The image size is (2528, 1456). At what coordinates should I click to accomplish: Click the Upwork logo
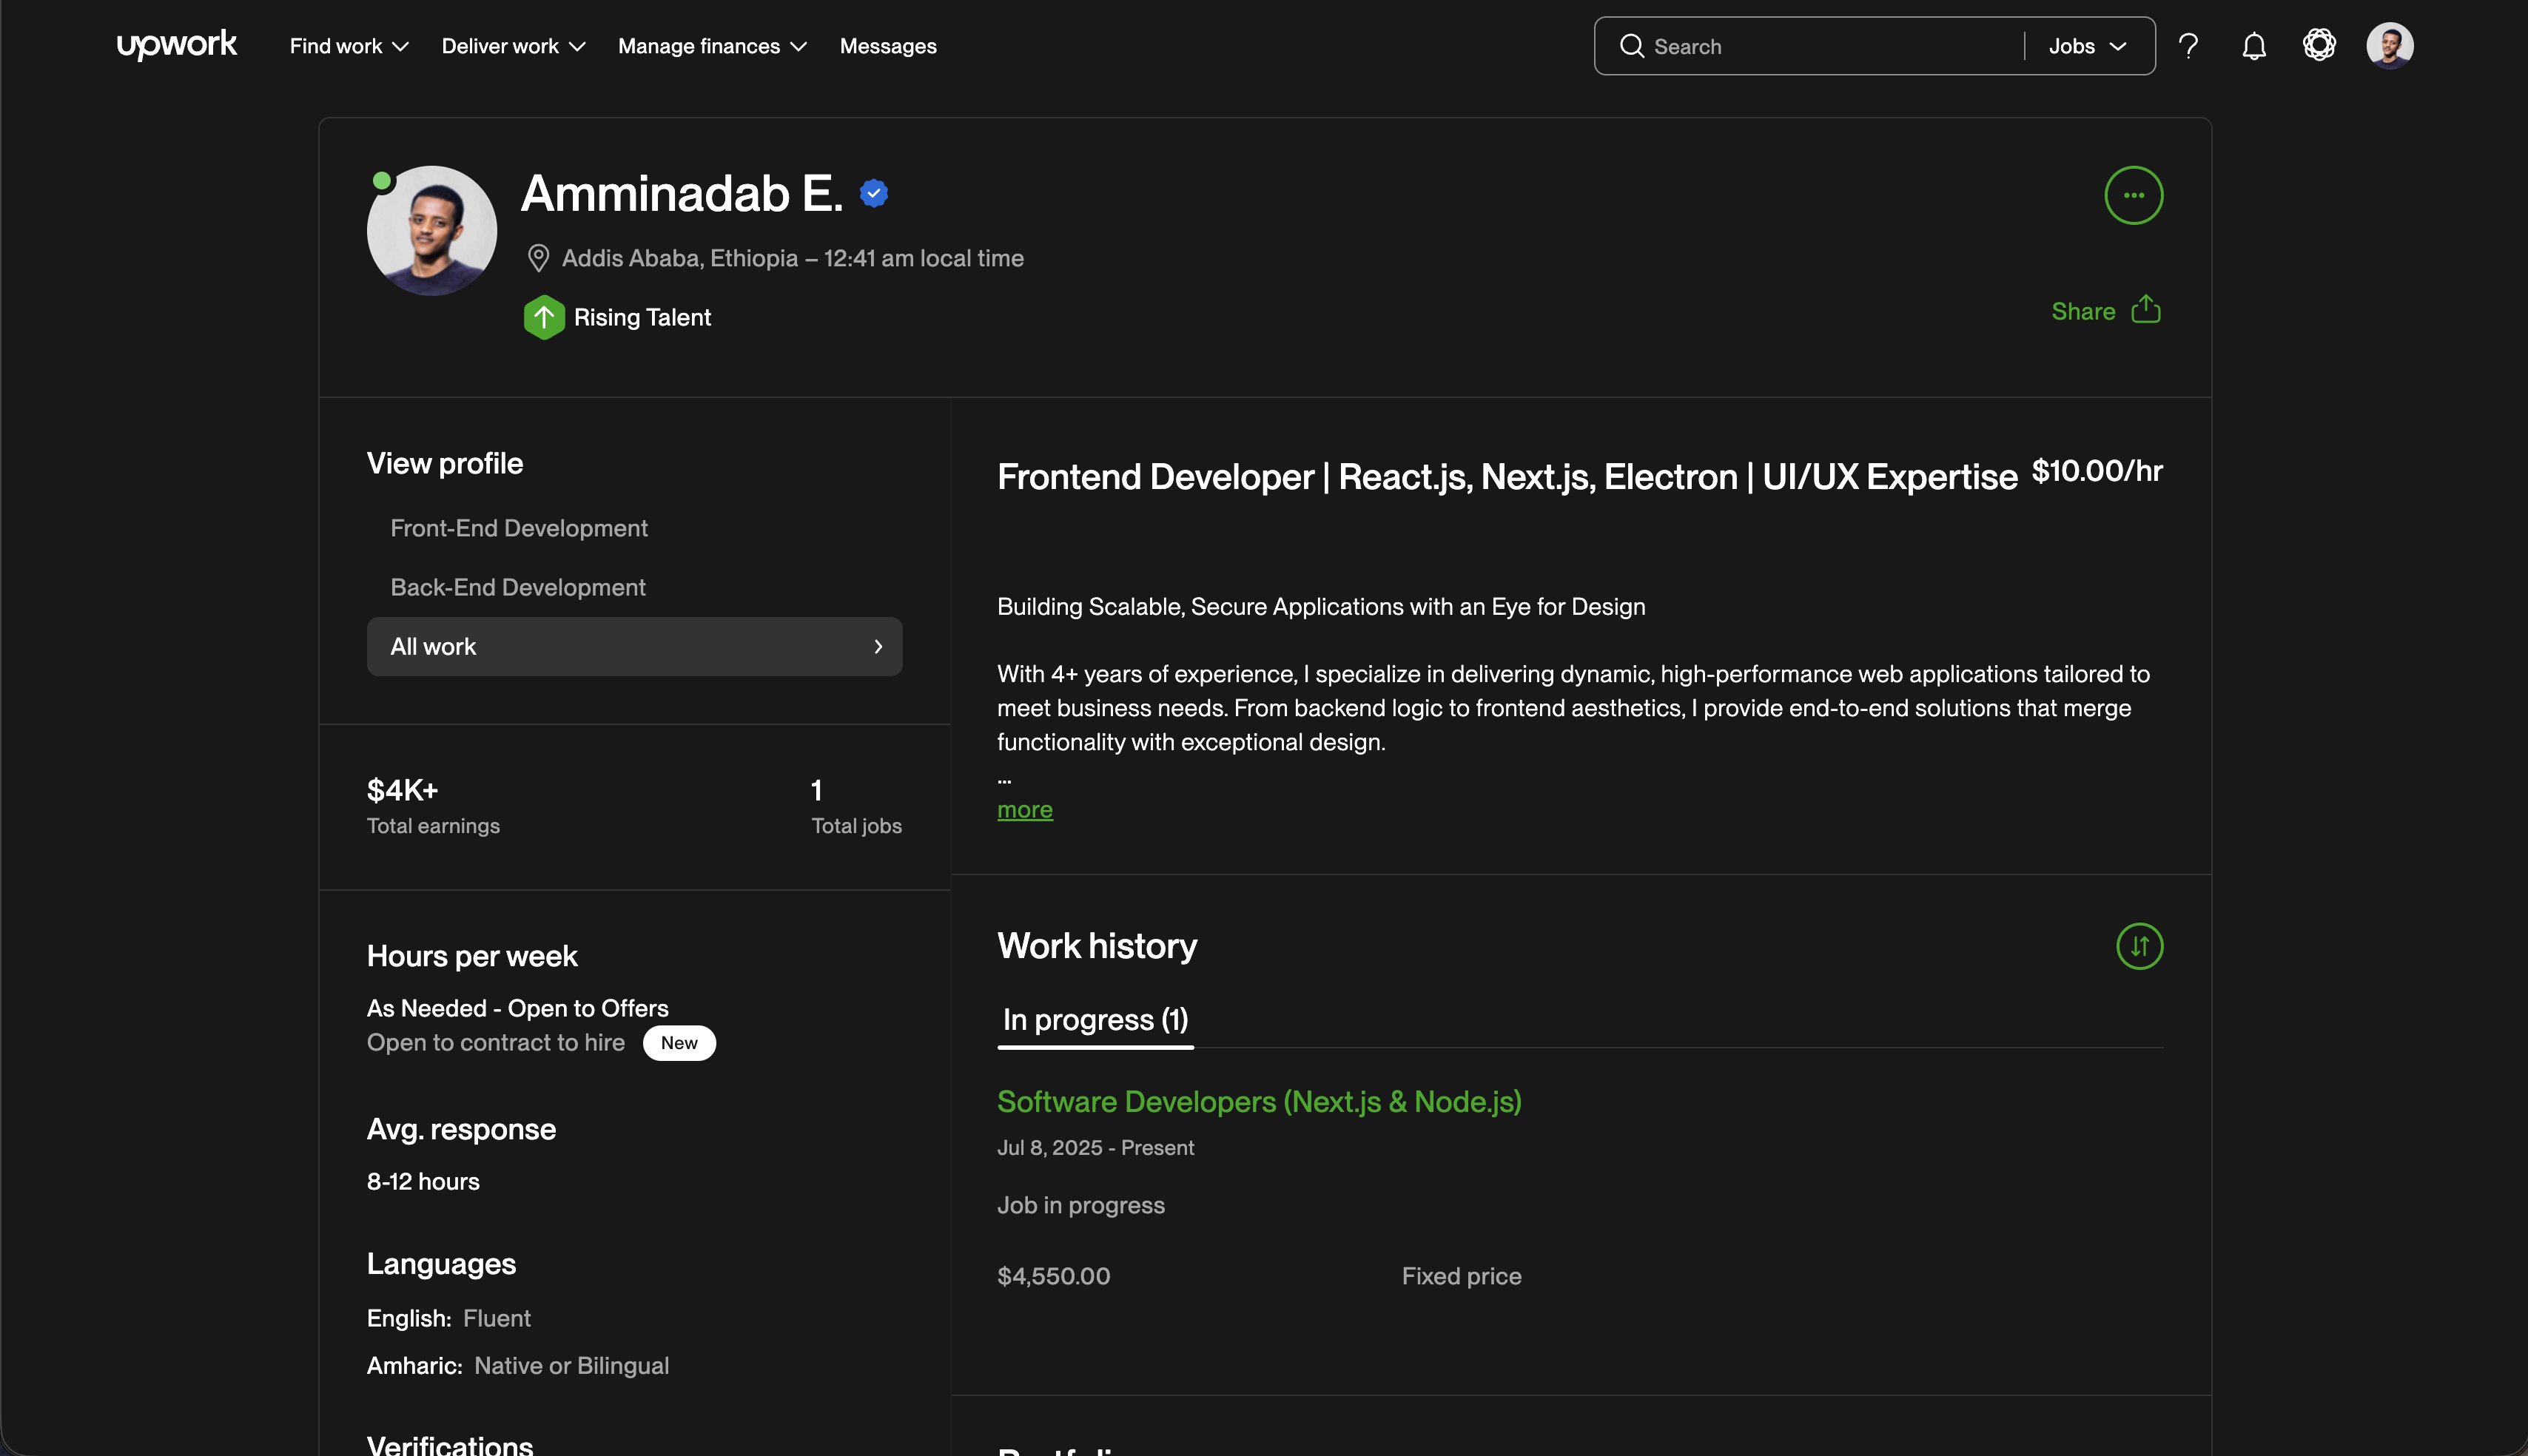point(177,44)
